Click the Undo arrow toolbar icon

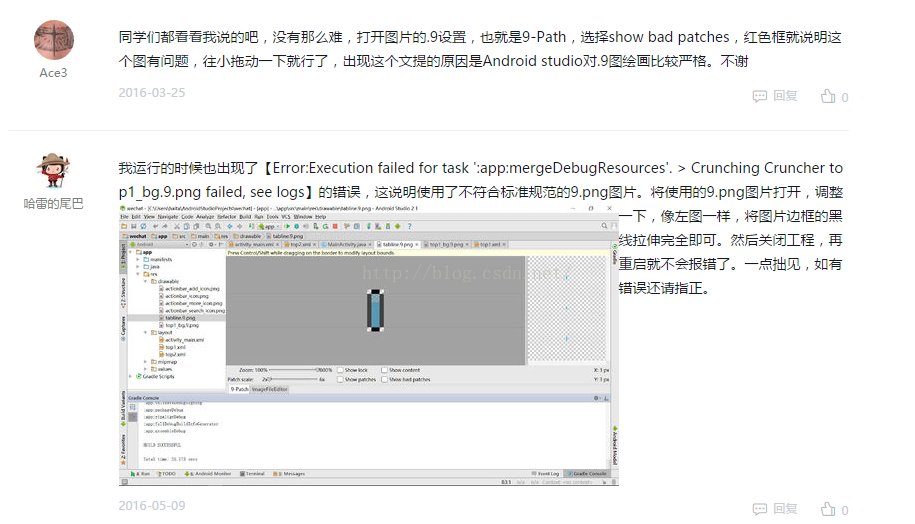[155, 226]
